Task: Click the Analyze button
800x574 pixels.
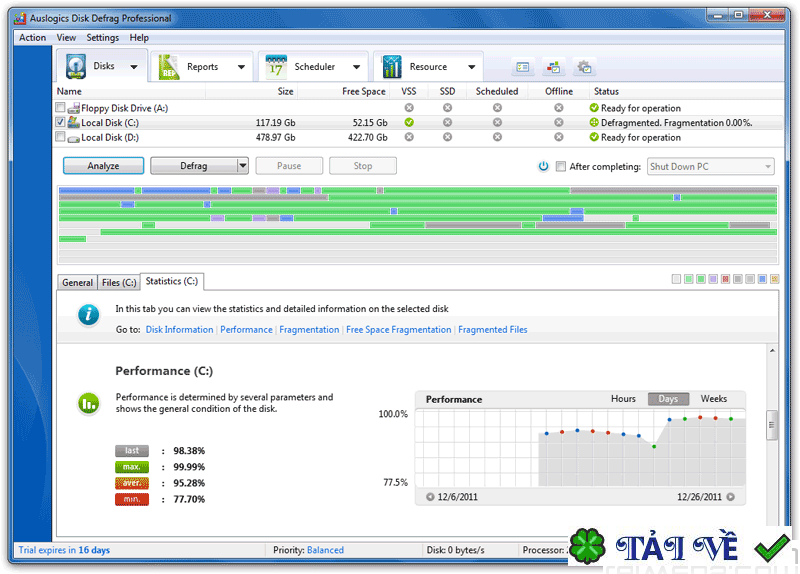Action: coord(104,166)
